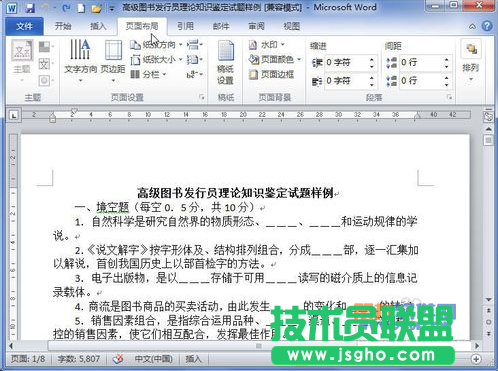This screenshot has width=498, height=371.
Task: Open the 排列 arrange dropdown
Action: click(471, 61)
